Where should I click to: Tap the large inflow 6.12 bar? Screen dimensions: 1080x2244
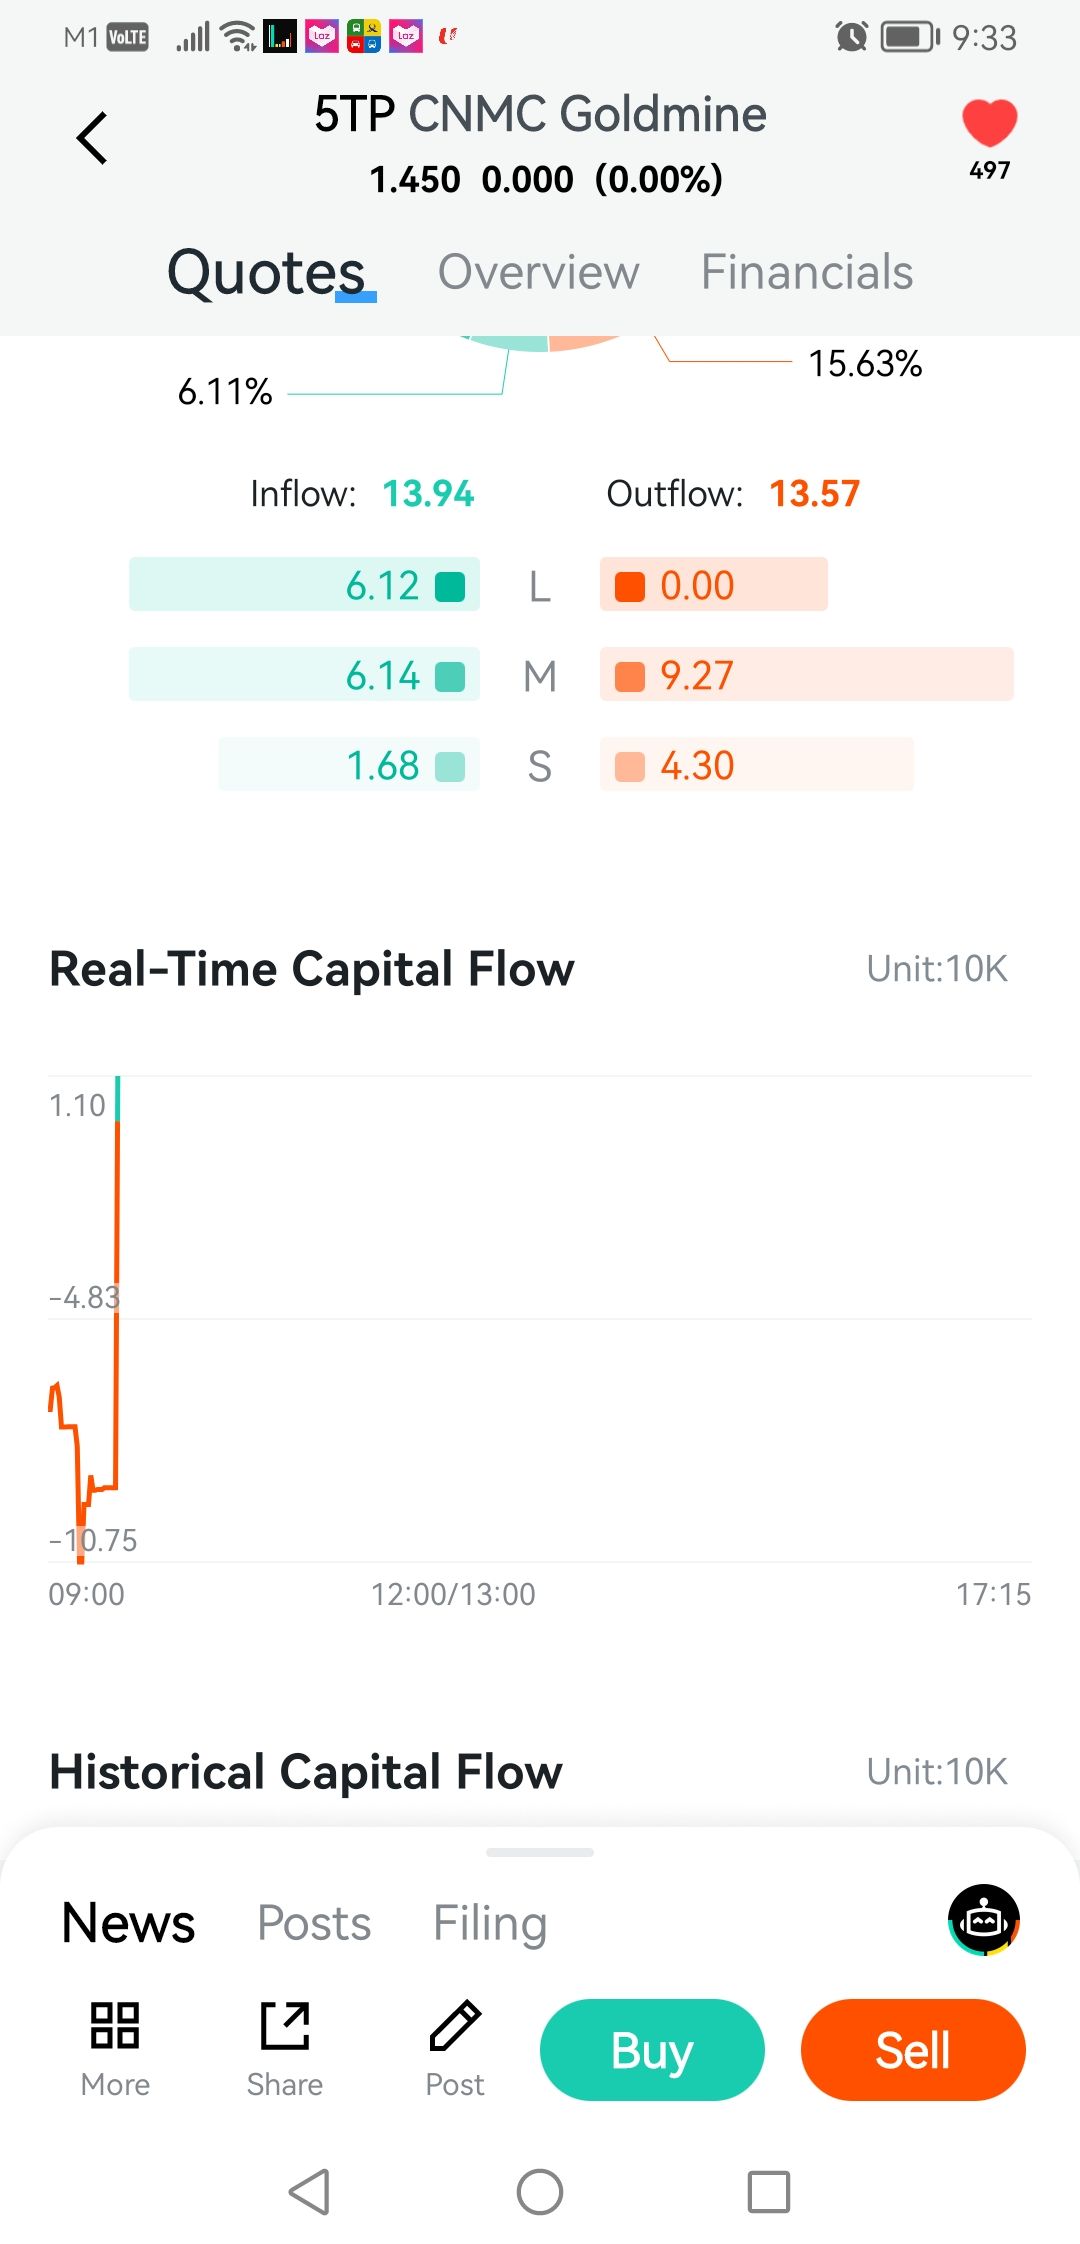[304, 585]
